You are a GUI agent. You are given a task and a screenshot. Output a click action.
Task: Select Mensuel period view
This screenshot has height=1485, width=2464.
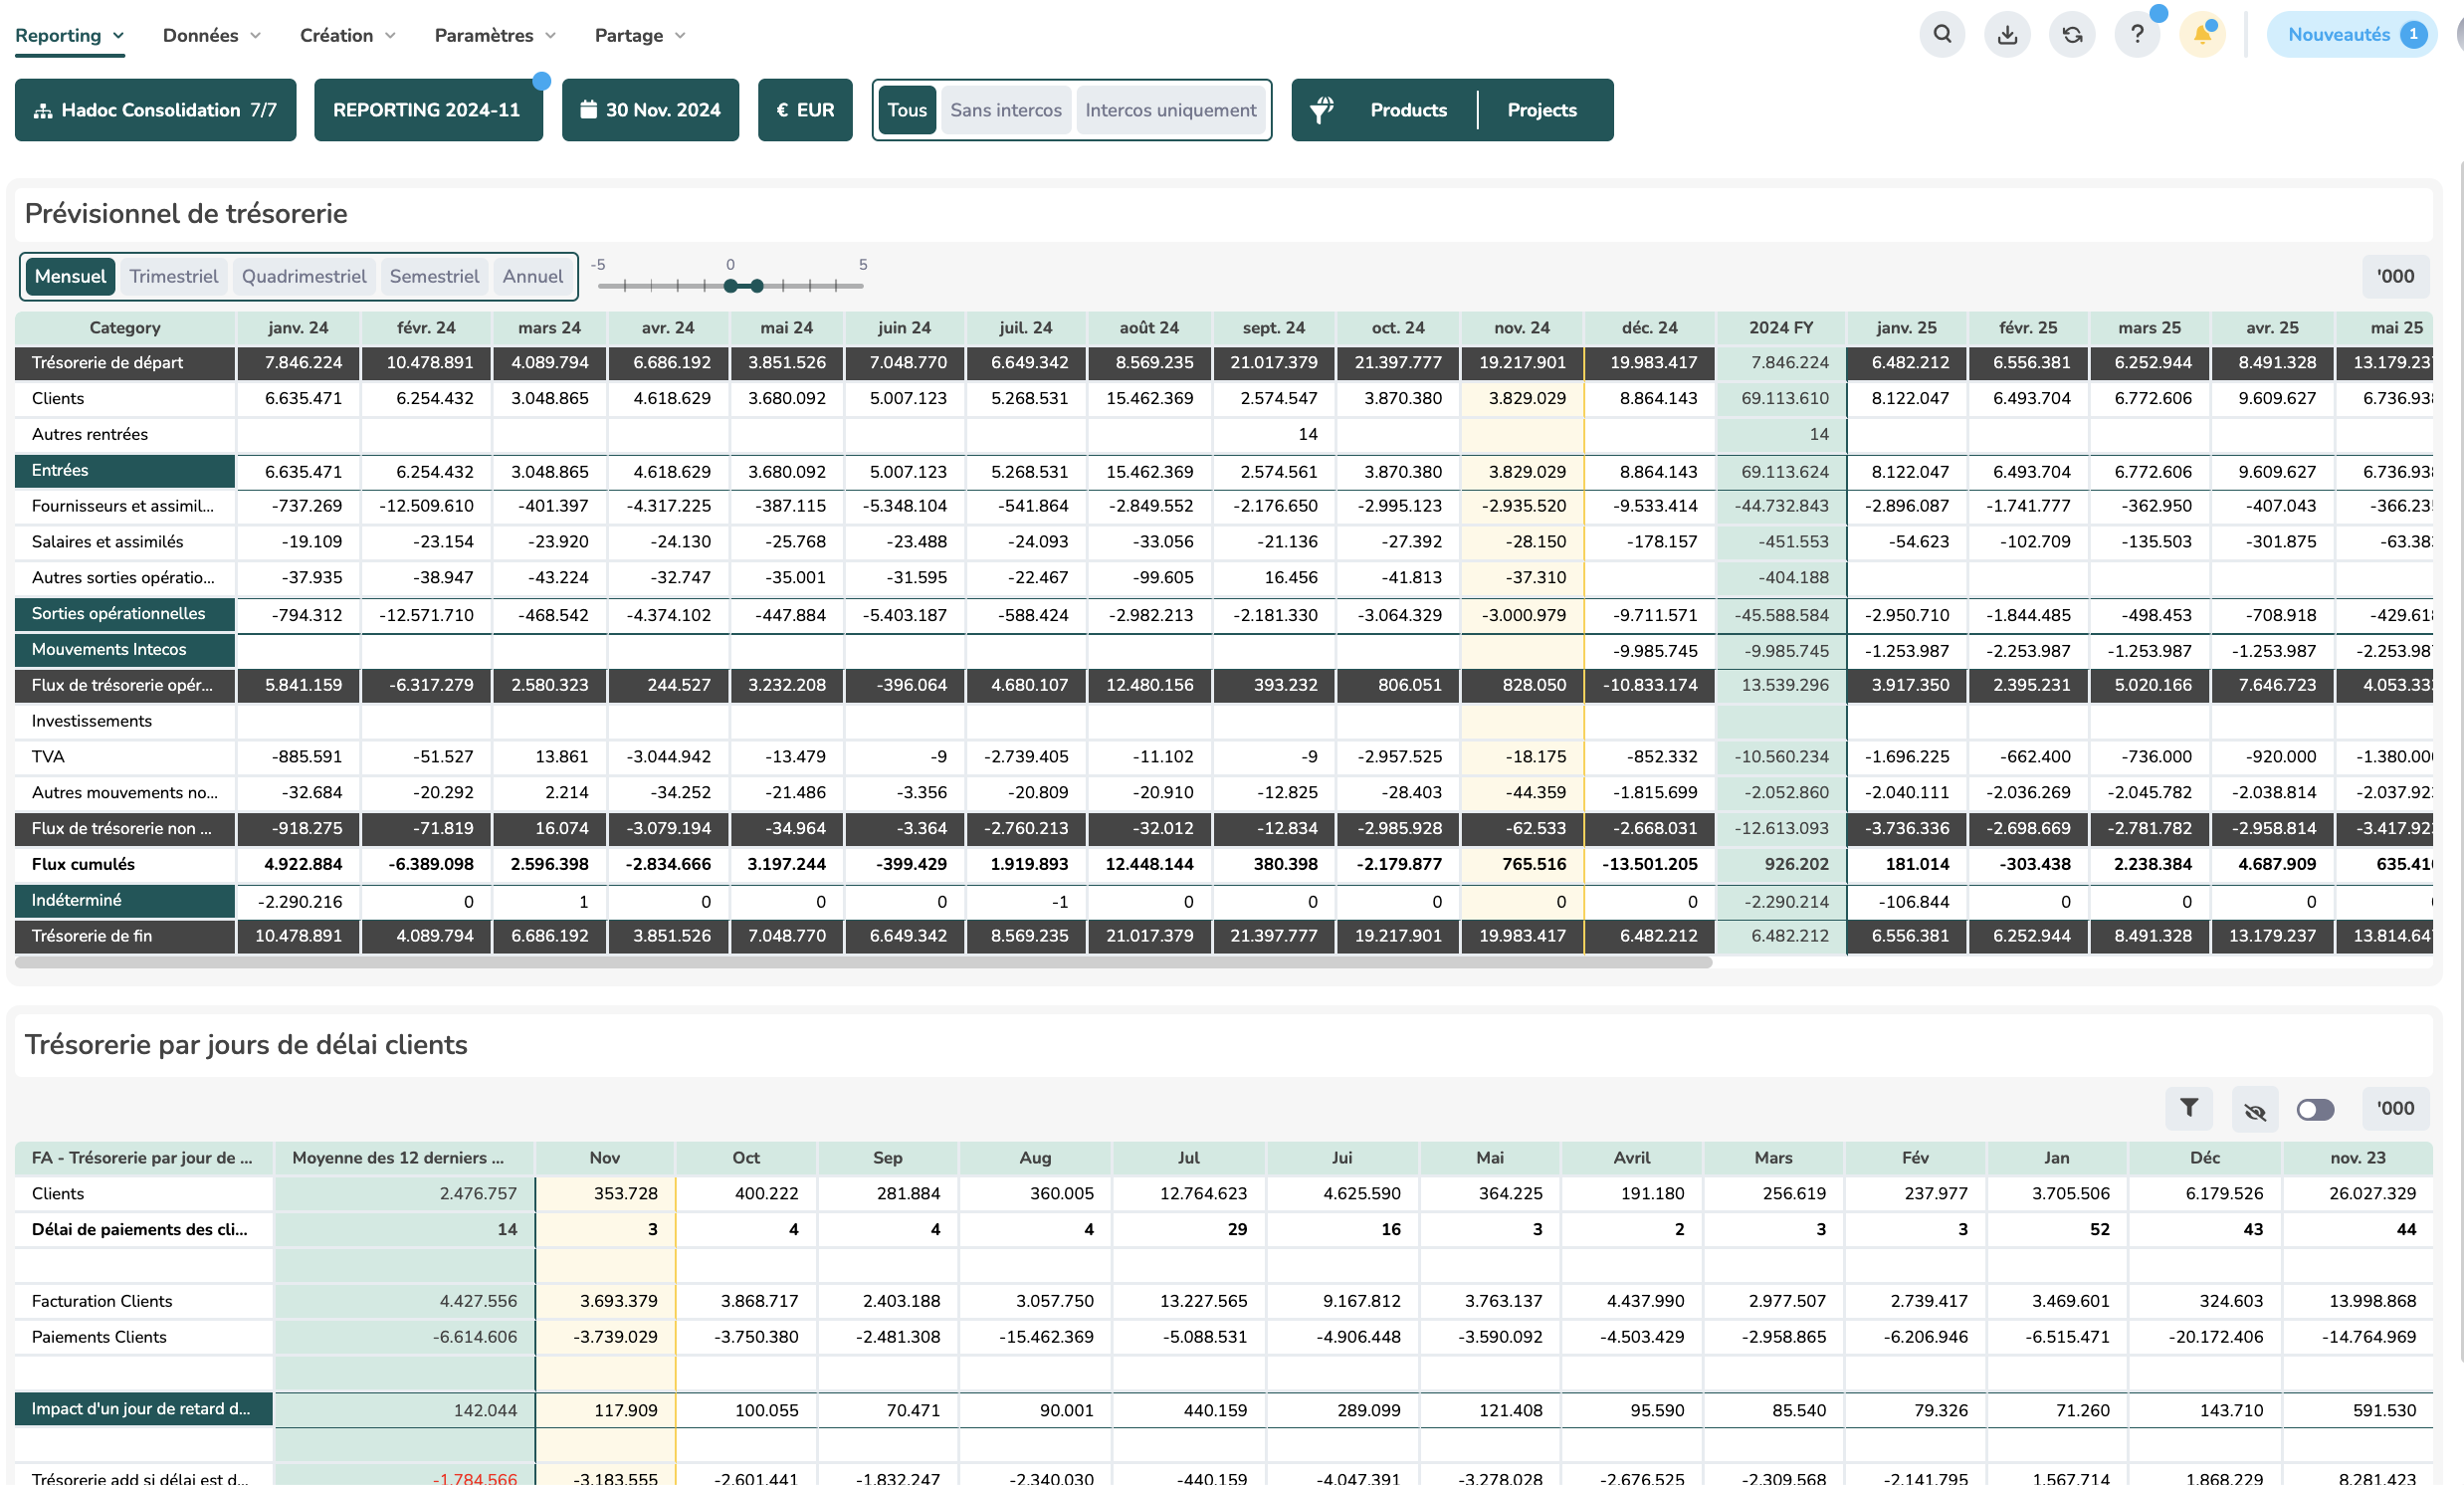[x=70, y=277]
